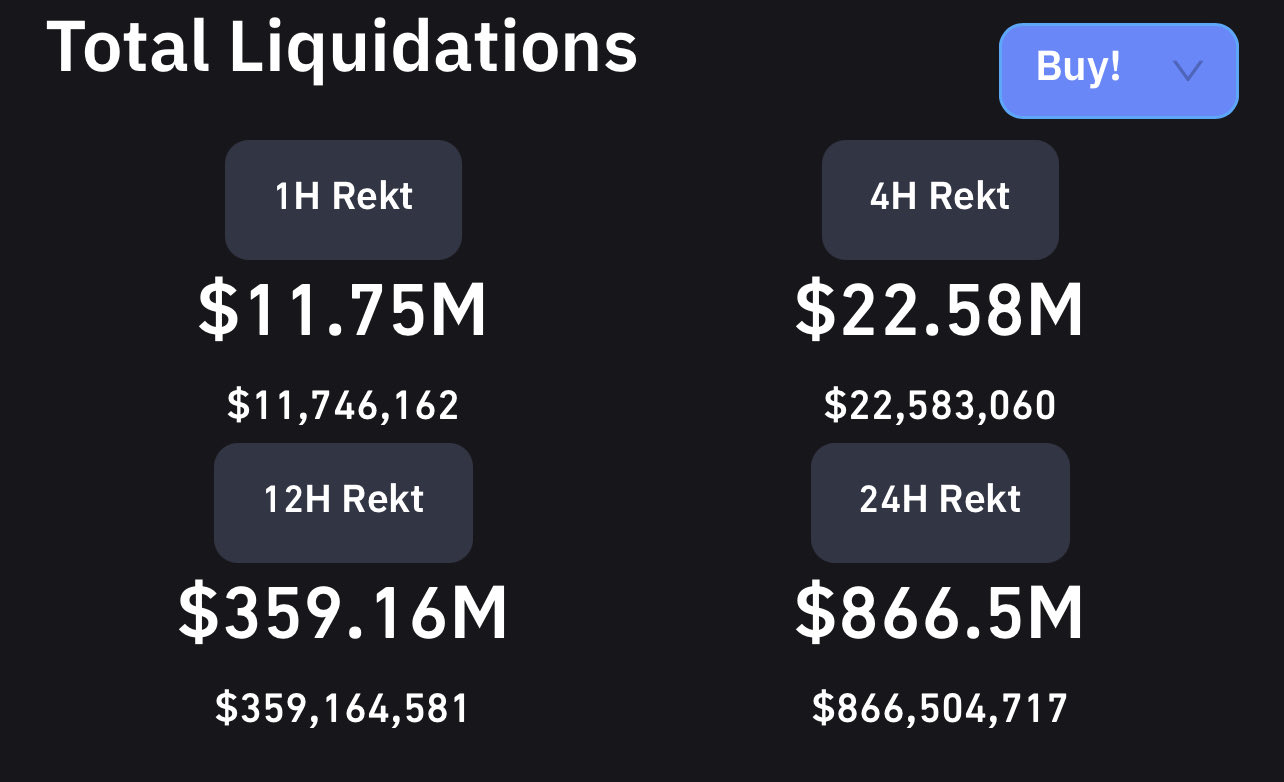Click the Buy! text label
Image resolution: width=1284 pixels, height=782 pixels.
pyautogui.click(x=1079, y=68)
